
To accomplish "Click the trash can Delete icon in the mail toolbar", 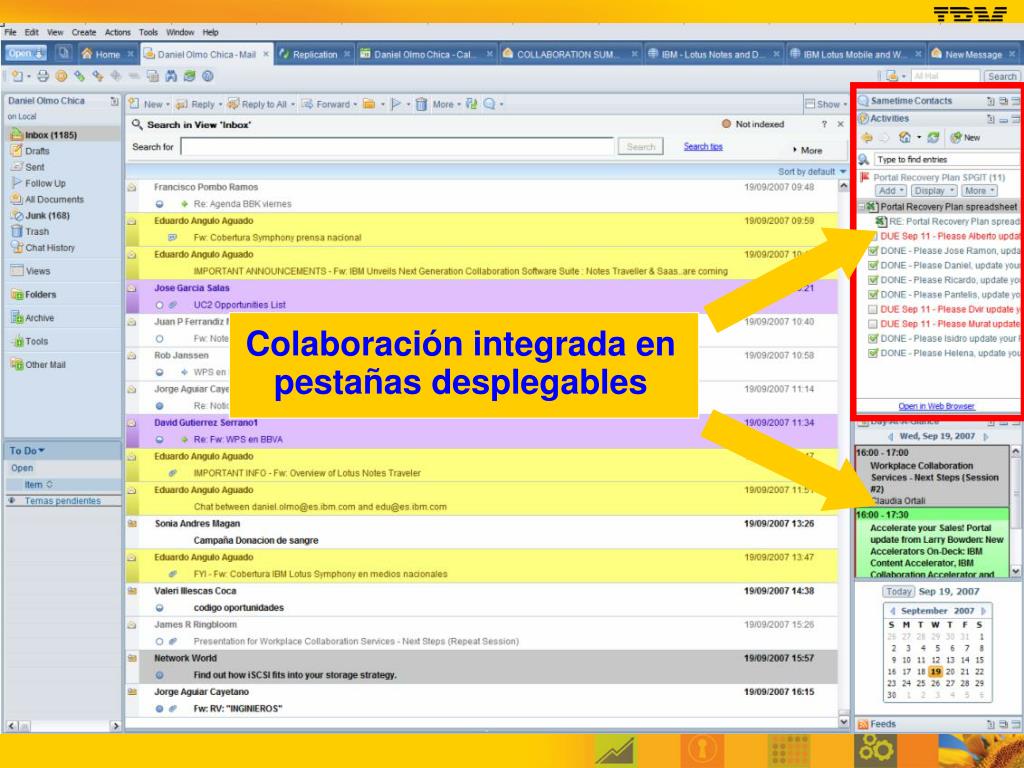I will point(421,104).
